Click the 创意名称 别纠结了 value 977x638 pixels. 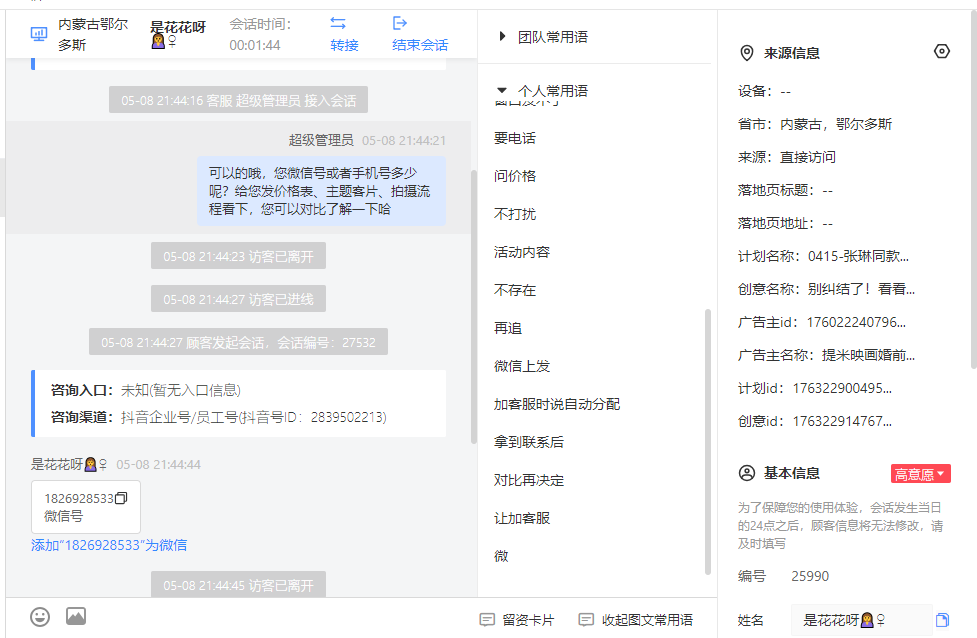[861, 289]
